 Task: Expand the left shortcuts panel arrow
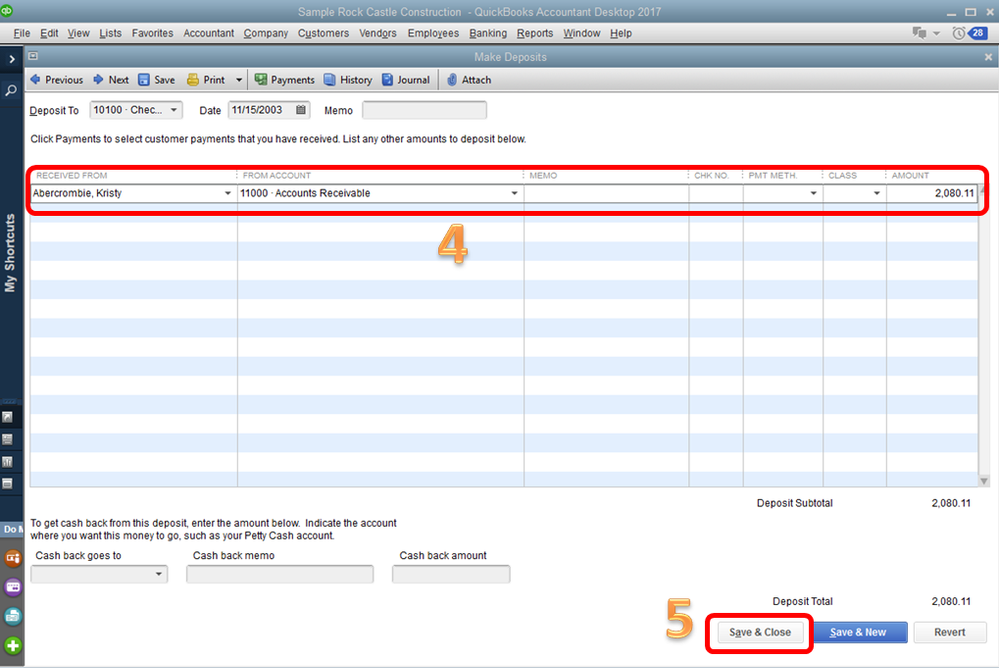(11, 59)
